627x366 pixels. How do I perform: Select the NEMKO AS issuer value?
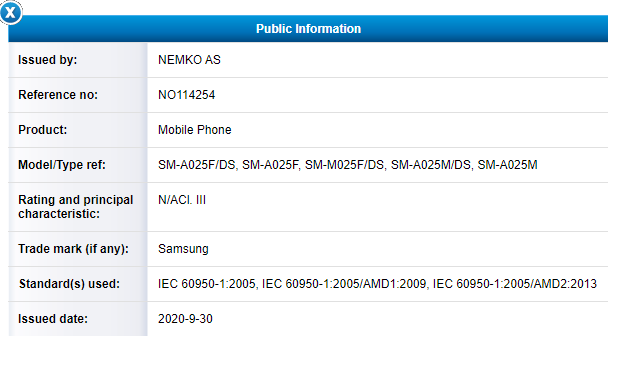tap(189, 60)
